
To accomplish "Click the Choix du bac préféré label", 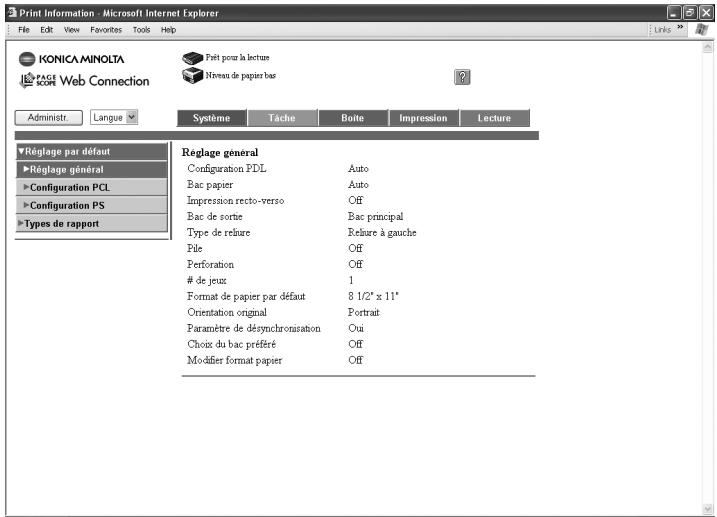I will click(231, 344).
